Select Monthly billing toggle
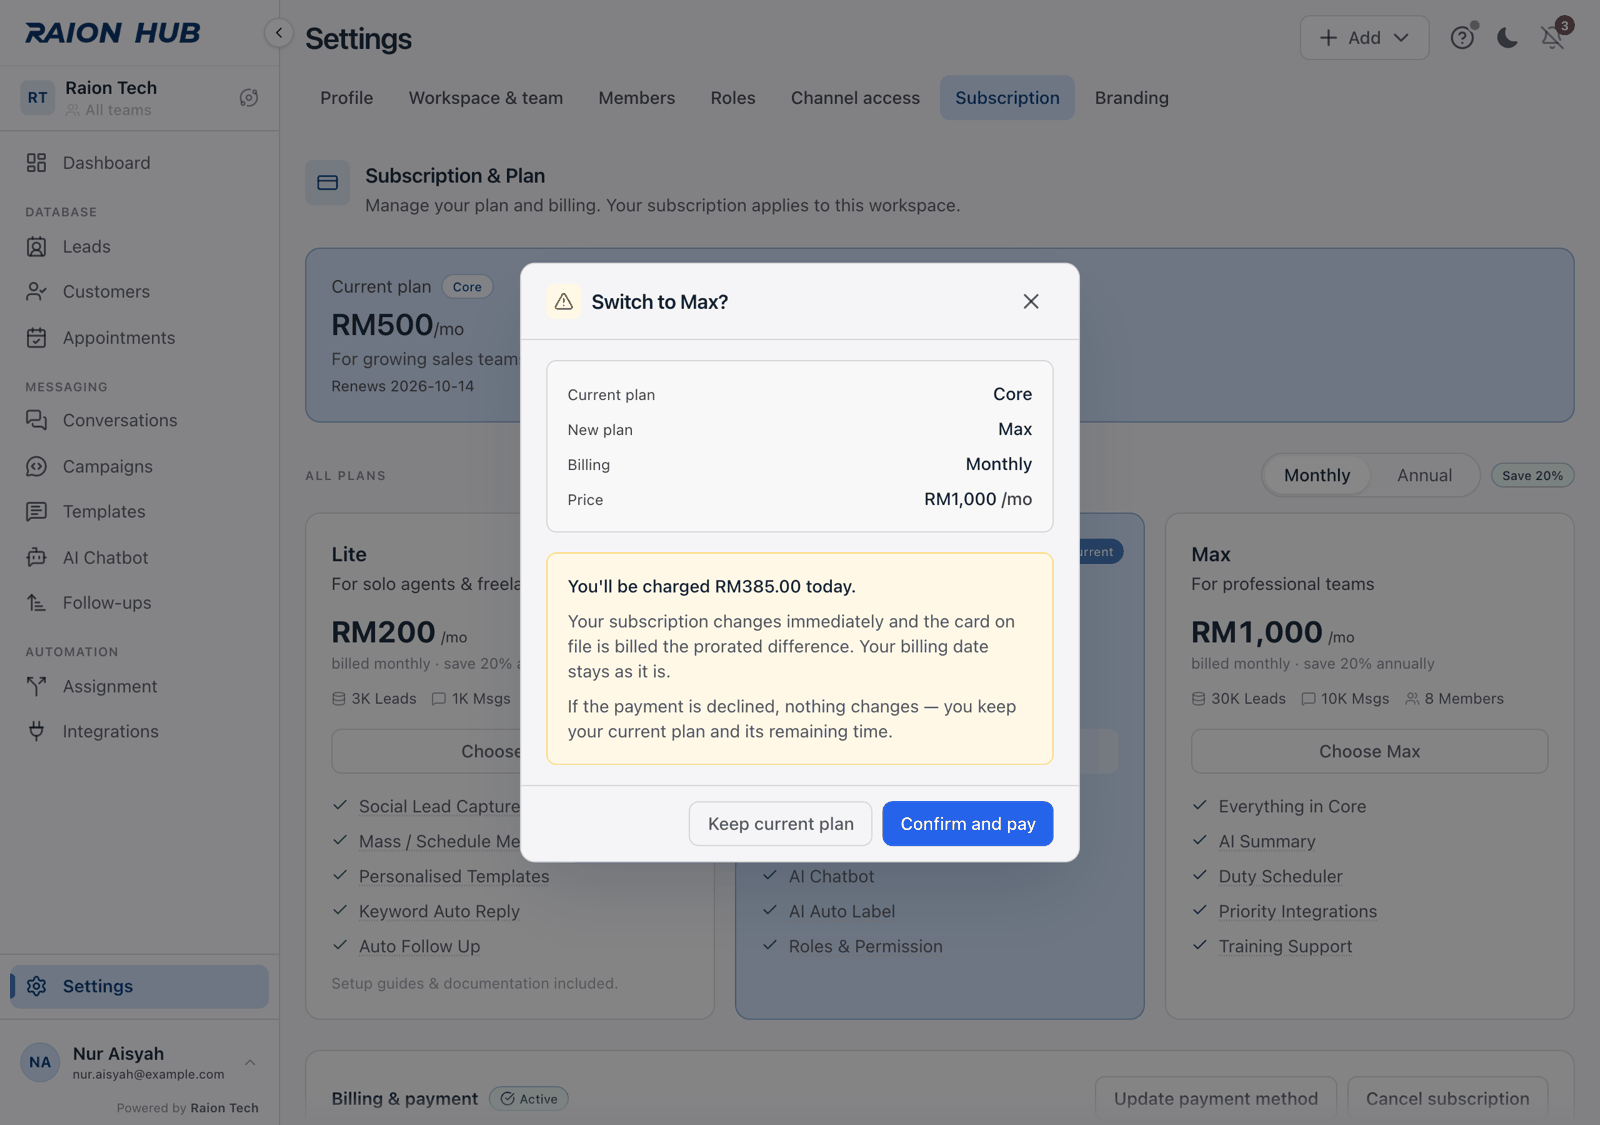The width and height of the screenshot is (1600, 1125). point(1317,476)
